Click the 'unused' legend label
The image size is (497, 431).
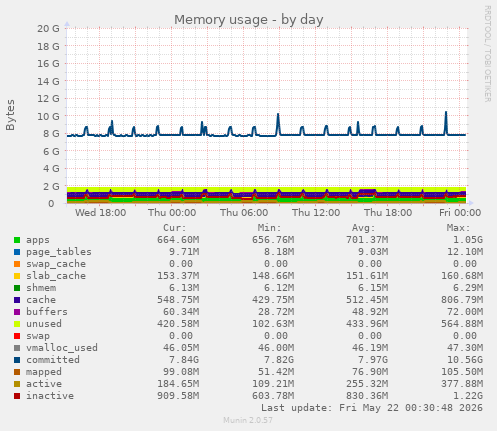(44, 324)
